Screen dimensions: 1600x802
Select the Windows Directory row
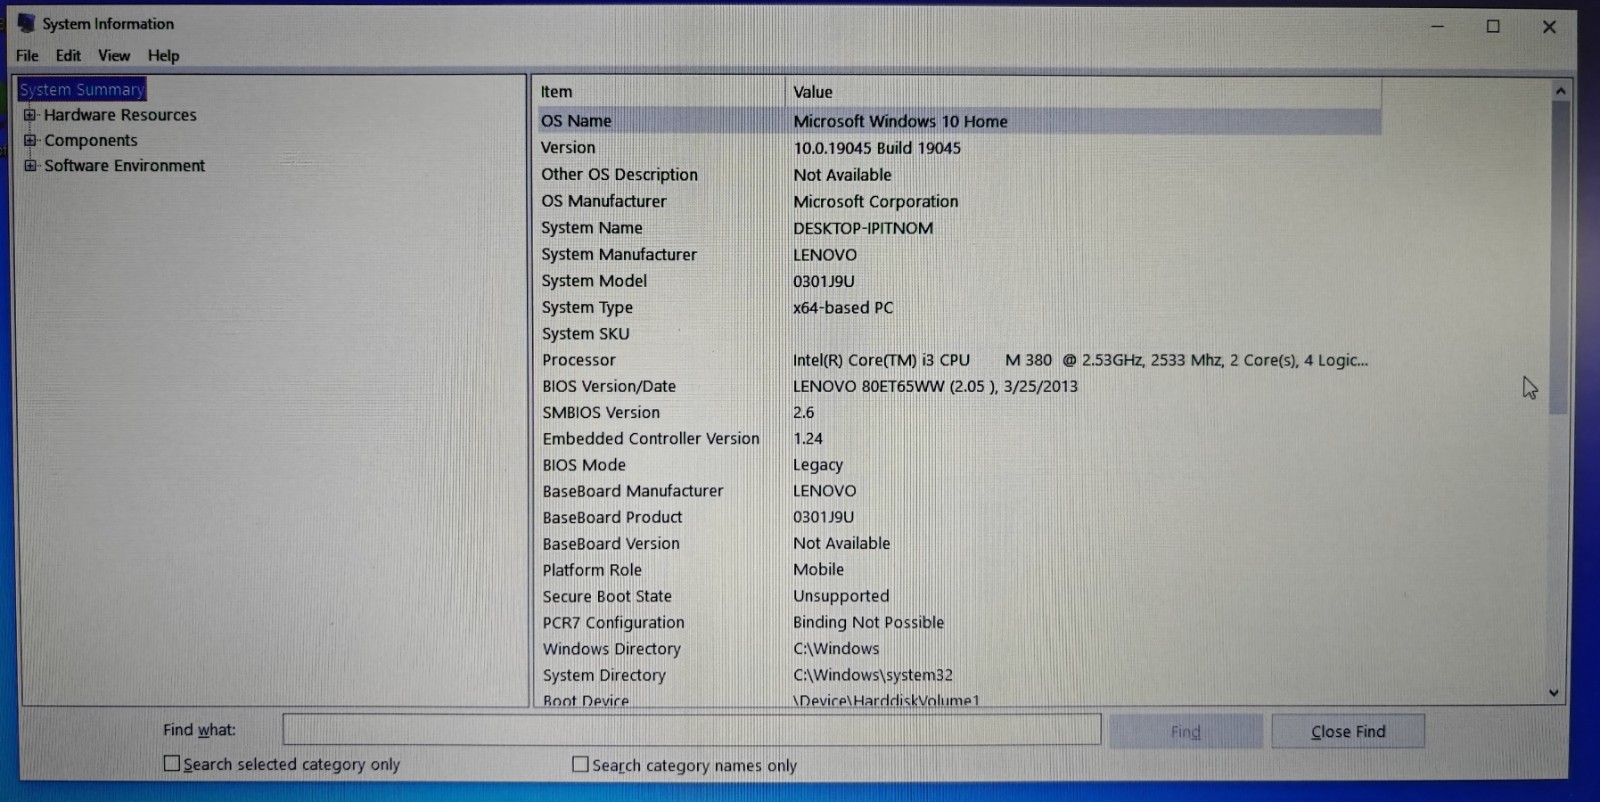coord(959,648)
